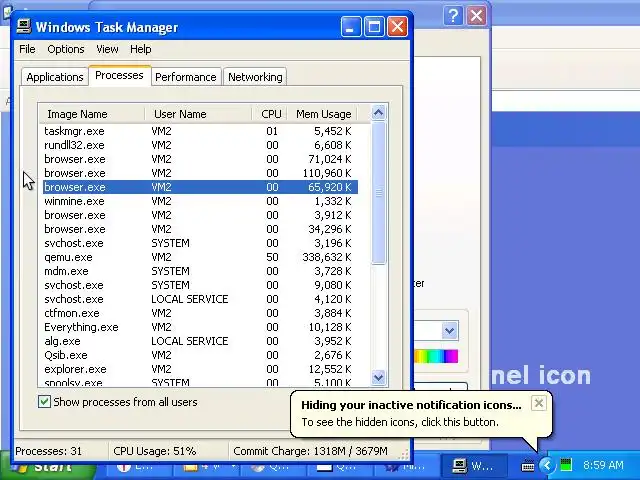Sort processes by the CPU column header
This screenshot has width=640, height=480.
click(269, 114)
